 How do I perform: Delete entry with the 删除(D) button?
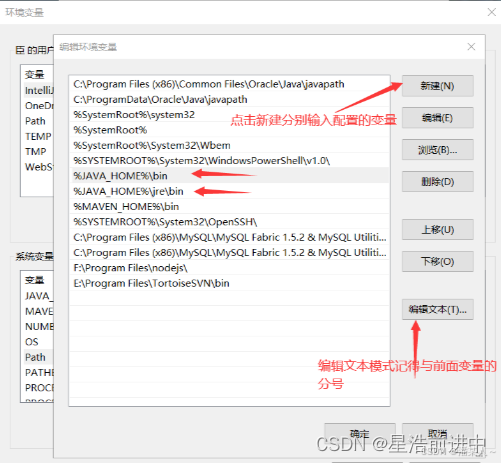[x=437, y=182]
